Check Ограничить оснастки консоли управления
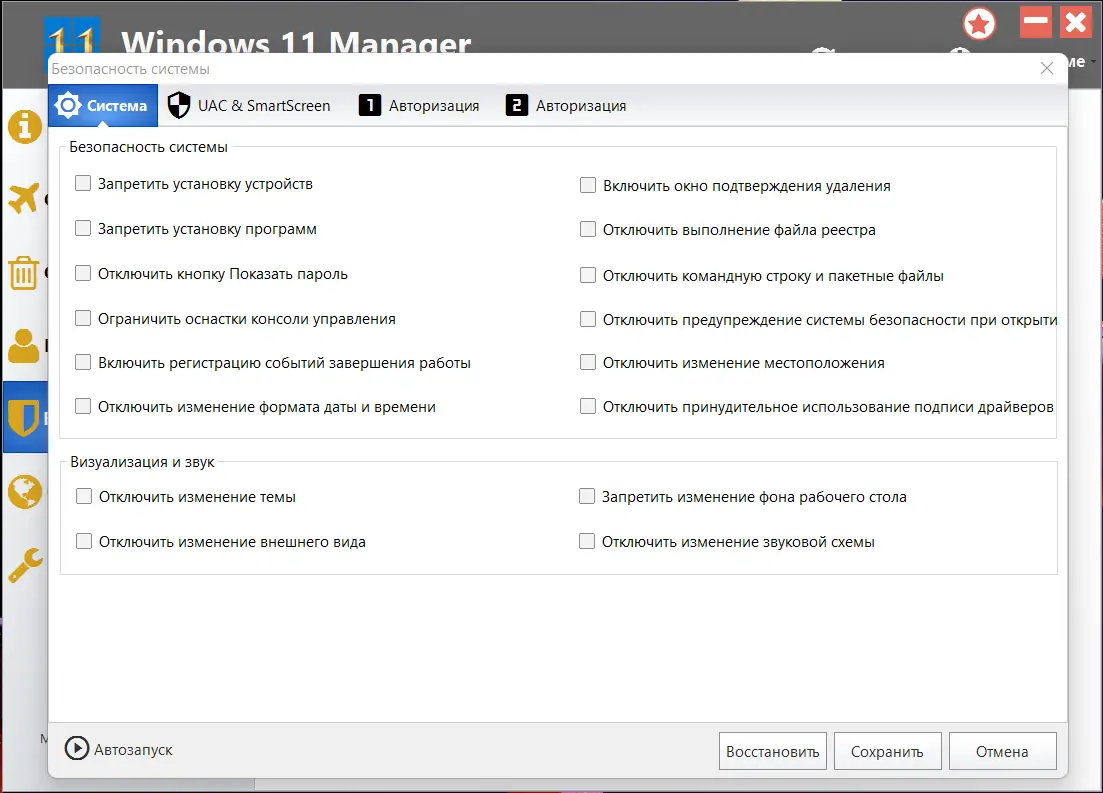This screenshot has width=1103, height=793. click(83, 318)
